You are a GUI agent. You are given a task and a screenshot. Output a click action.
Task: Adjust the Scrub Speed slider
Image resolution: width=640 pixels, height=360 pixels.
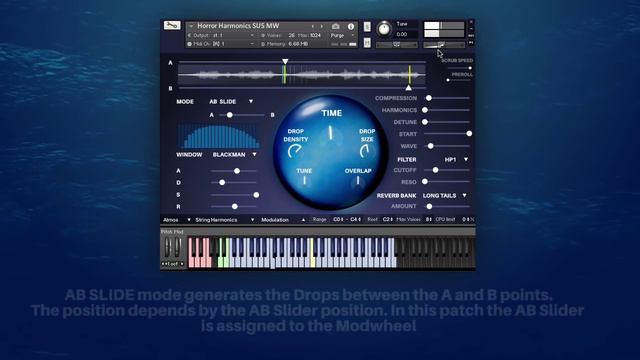point(459,68)
